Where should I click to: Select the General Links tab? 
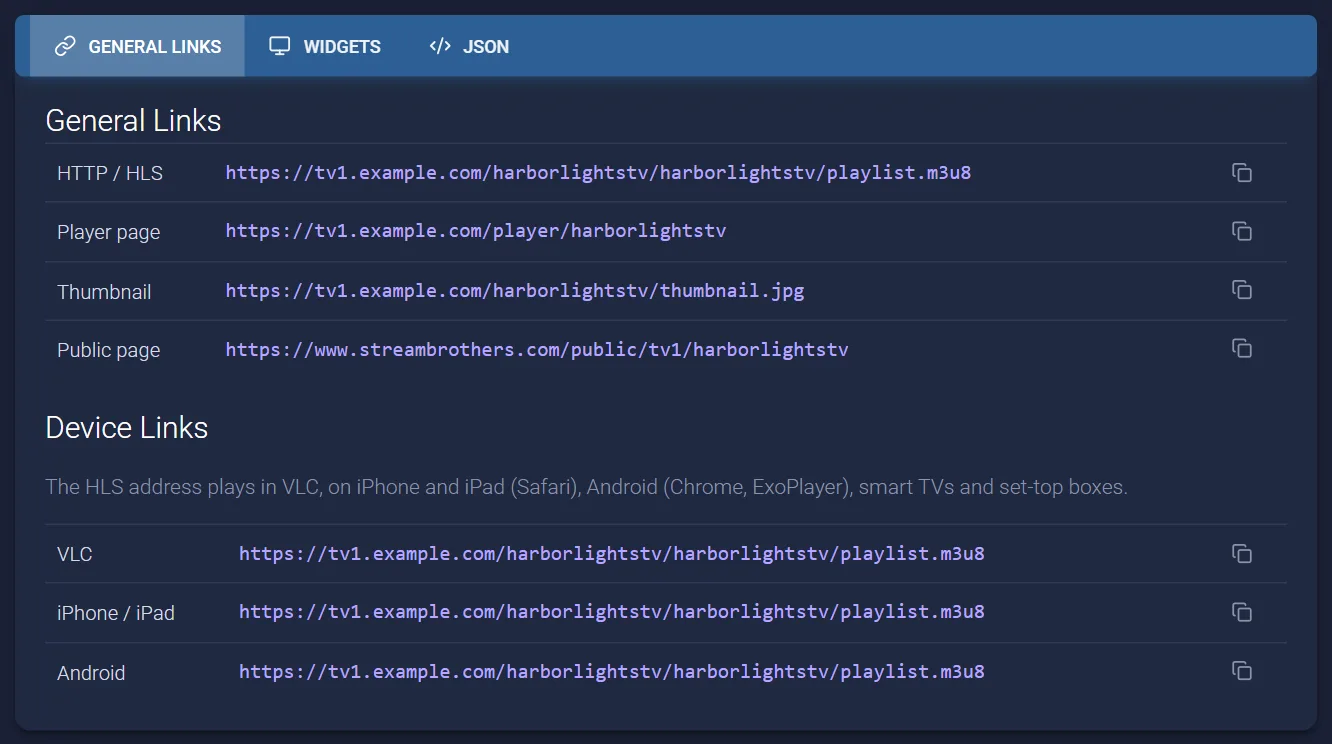138,46
